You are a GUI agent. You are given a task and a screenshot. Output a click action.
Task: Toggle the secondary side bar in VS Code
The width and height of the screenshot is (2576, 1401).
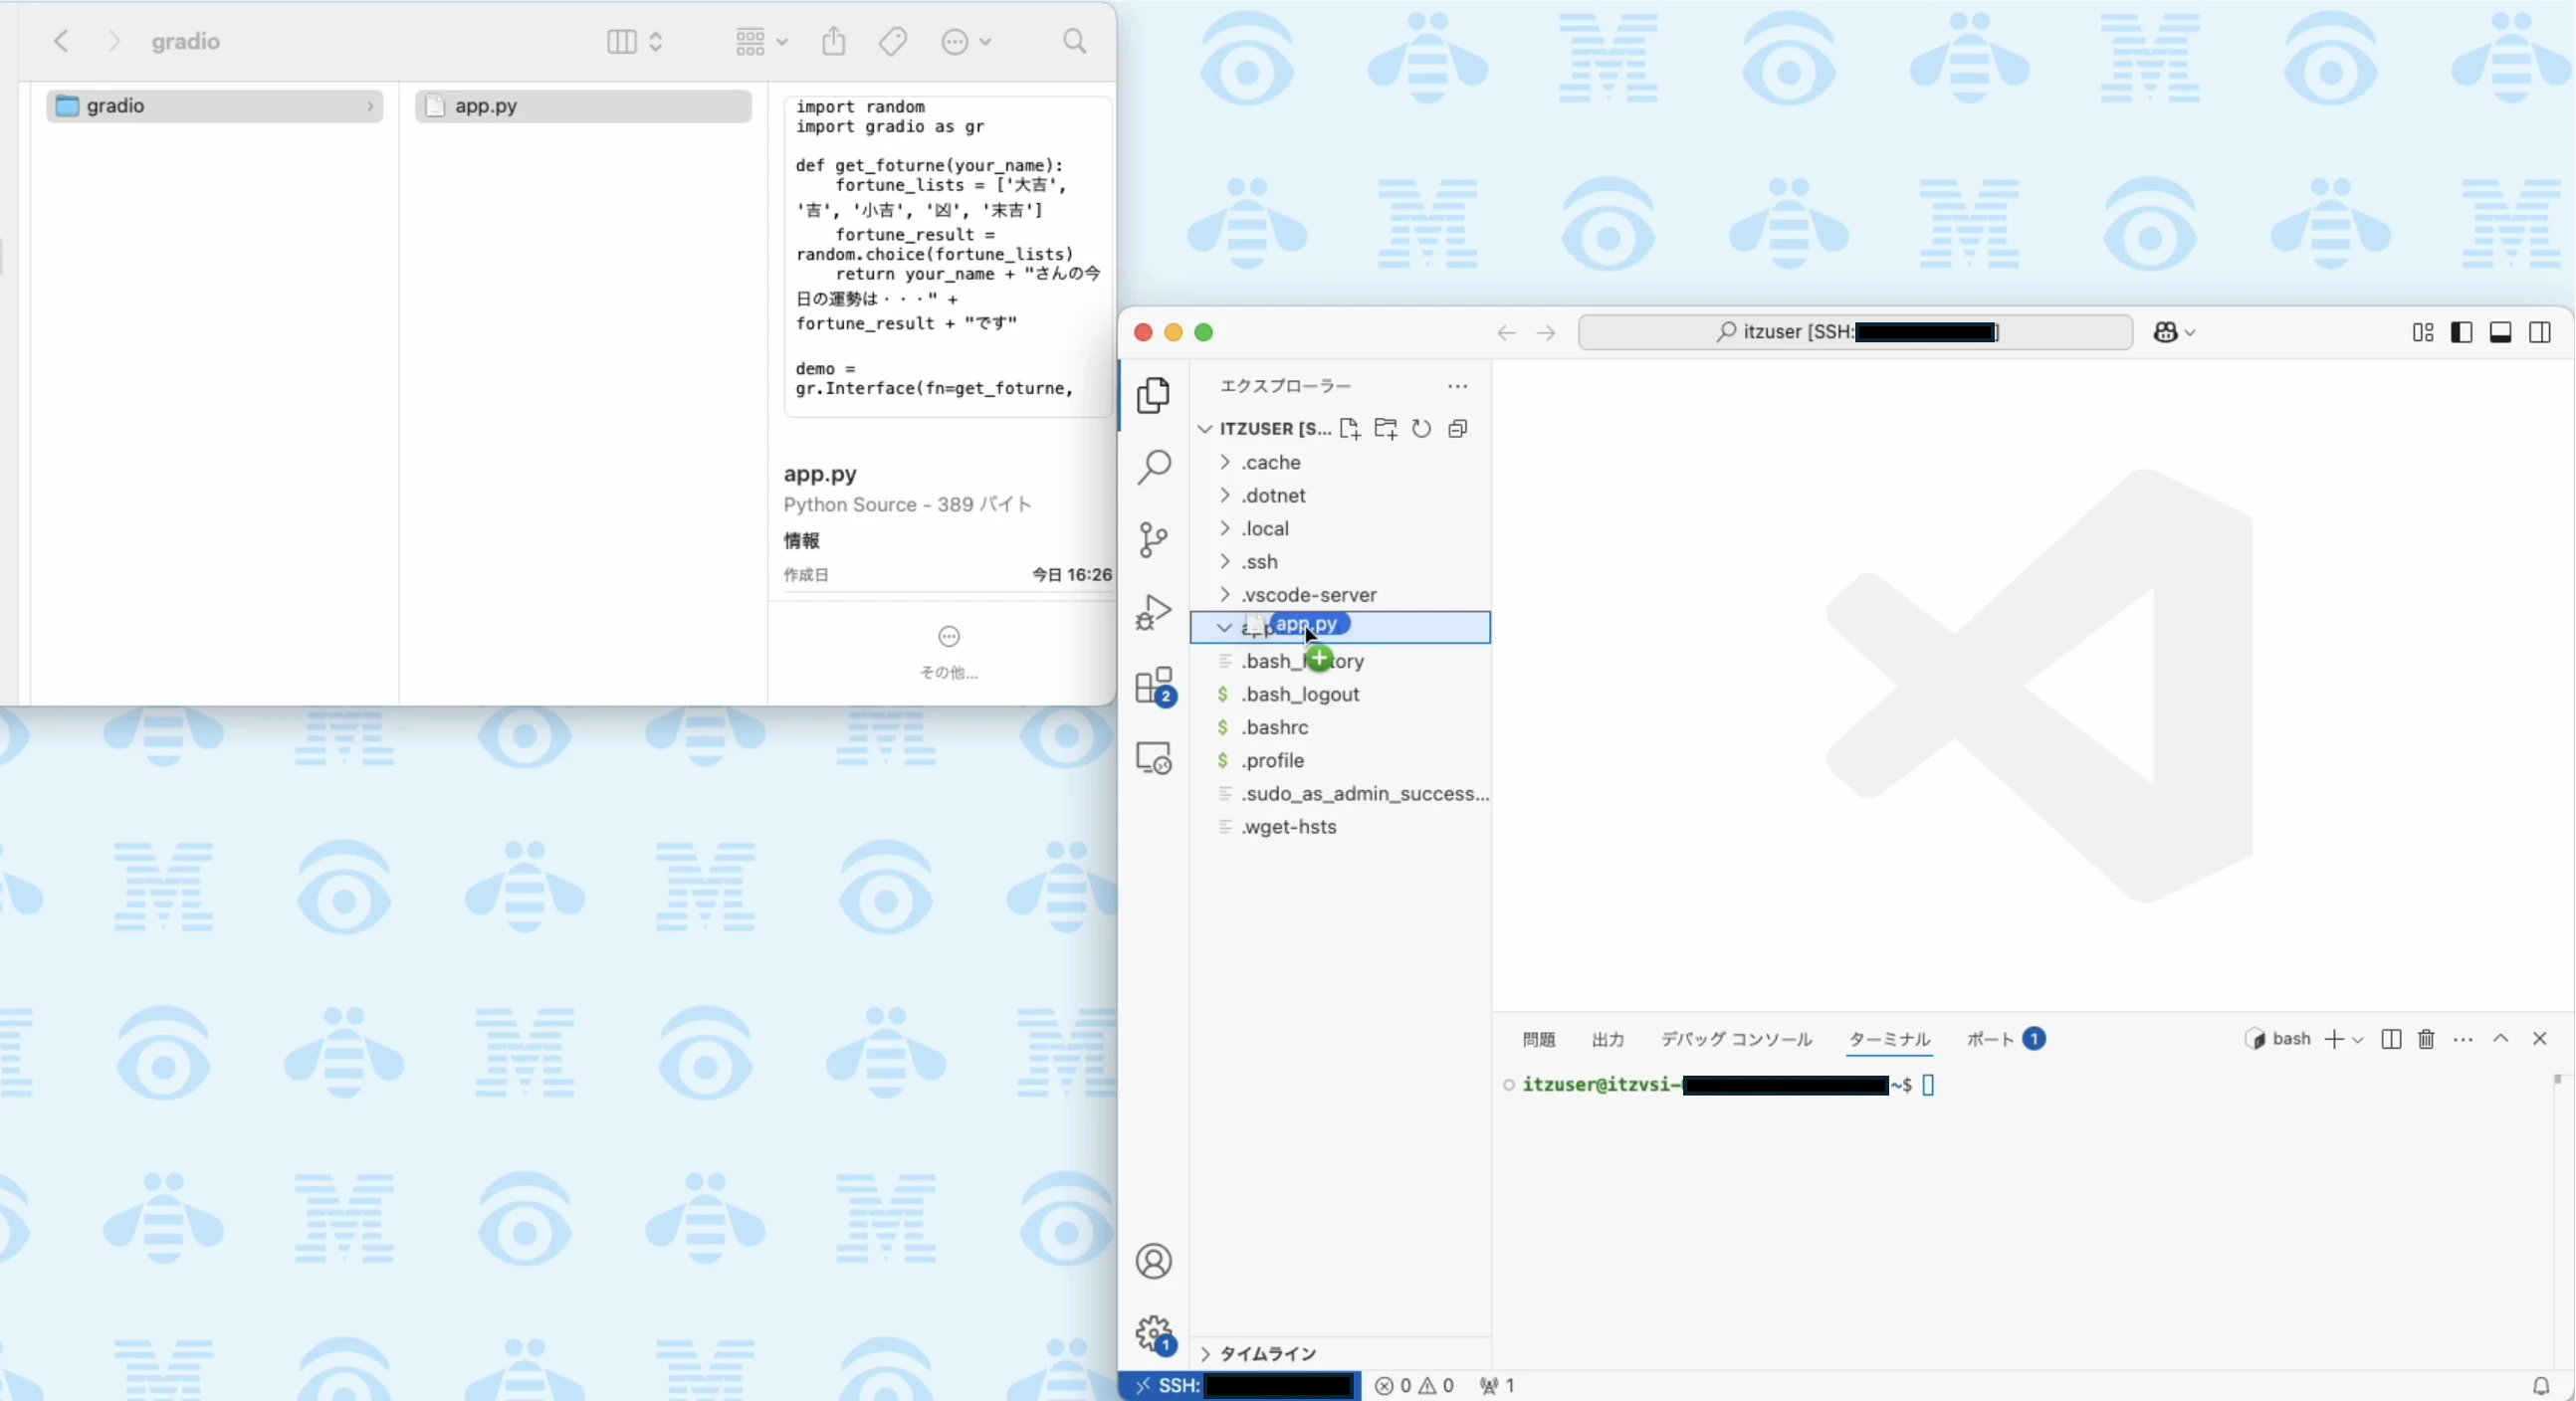(2540, 333)
